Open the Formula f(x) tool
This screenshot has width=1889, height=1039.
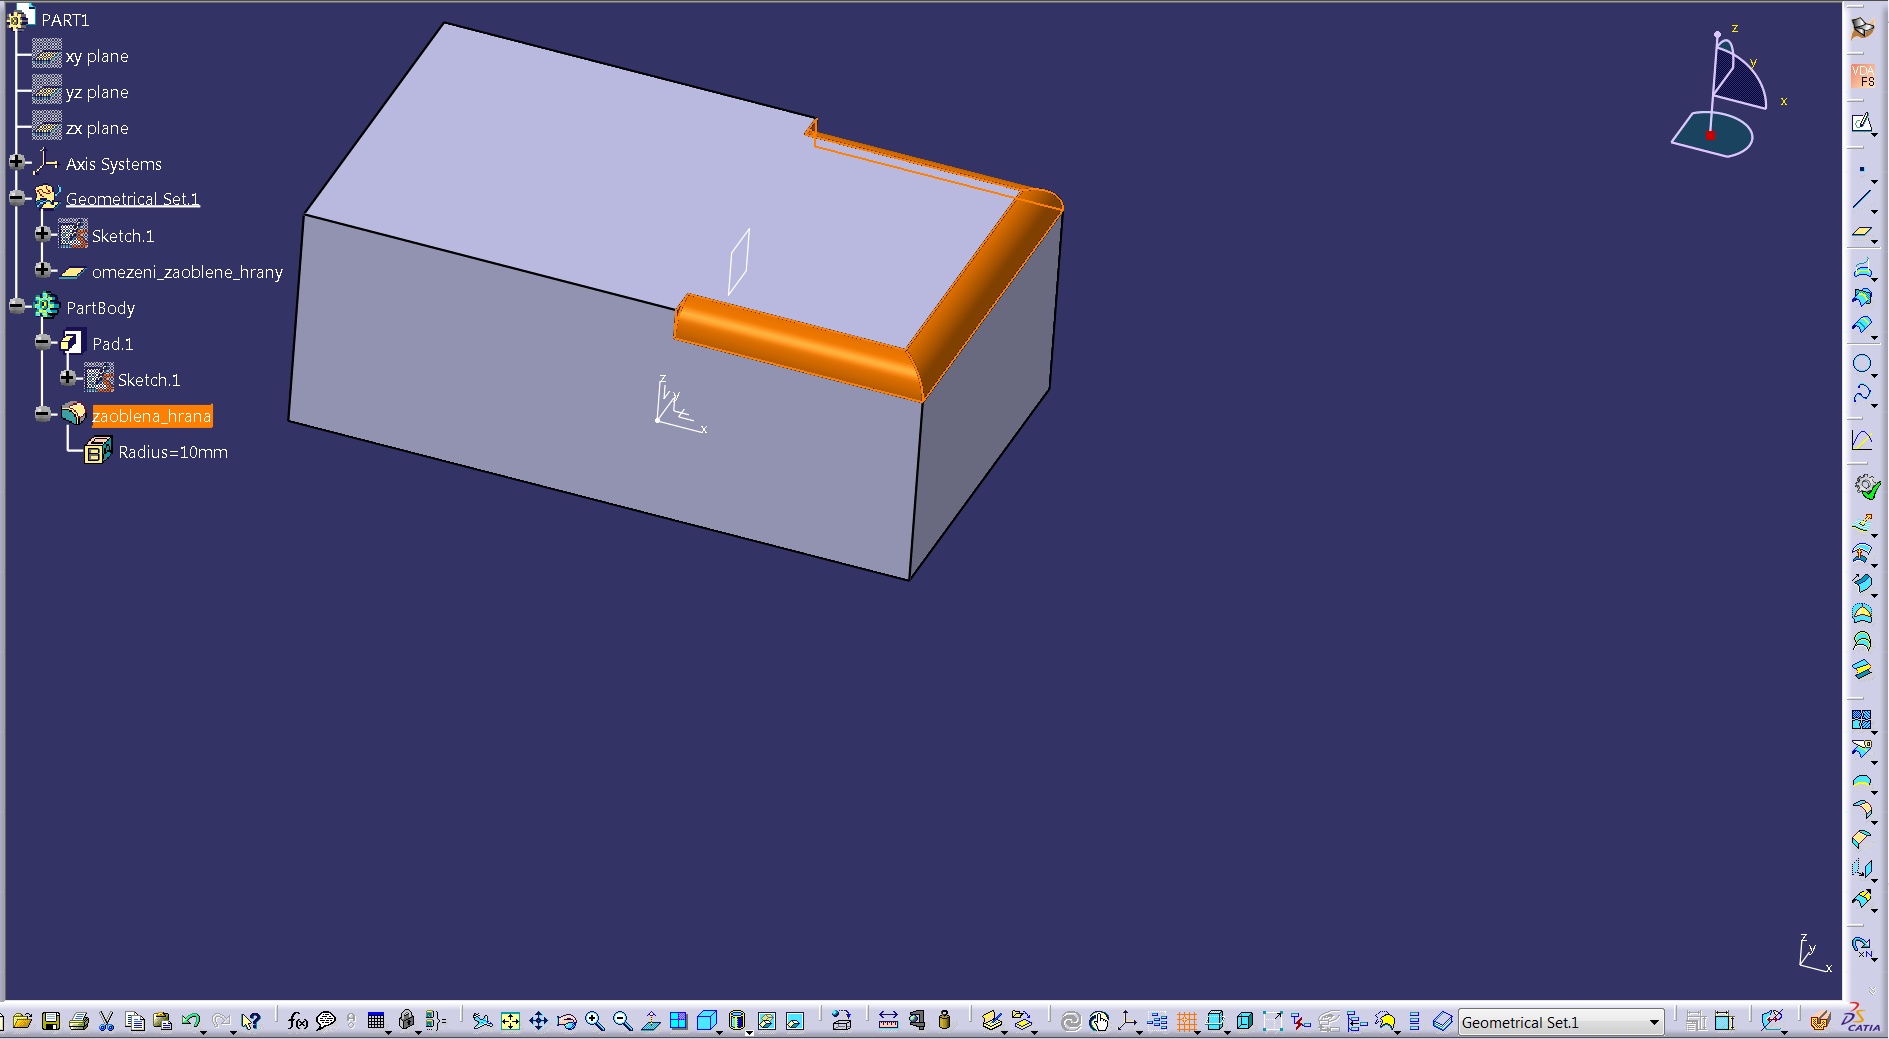297,1021
